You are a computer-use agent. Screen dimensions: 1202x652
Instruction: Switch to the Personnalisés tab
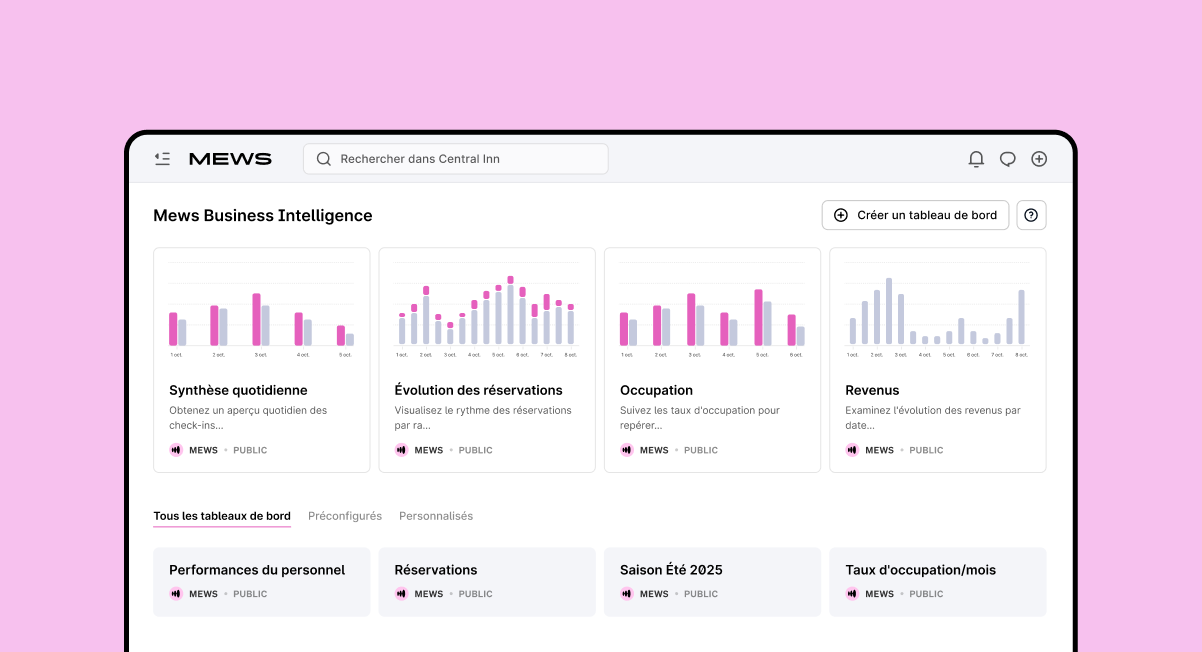[x=436, y=516]
